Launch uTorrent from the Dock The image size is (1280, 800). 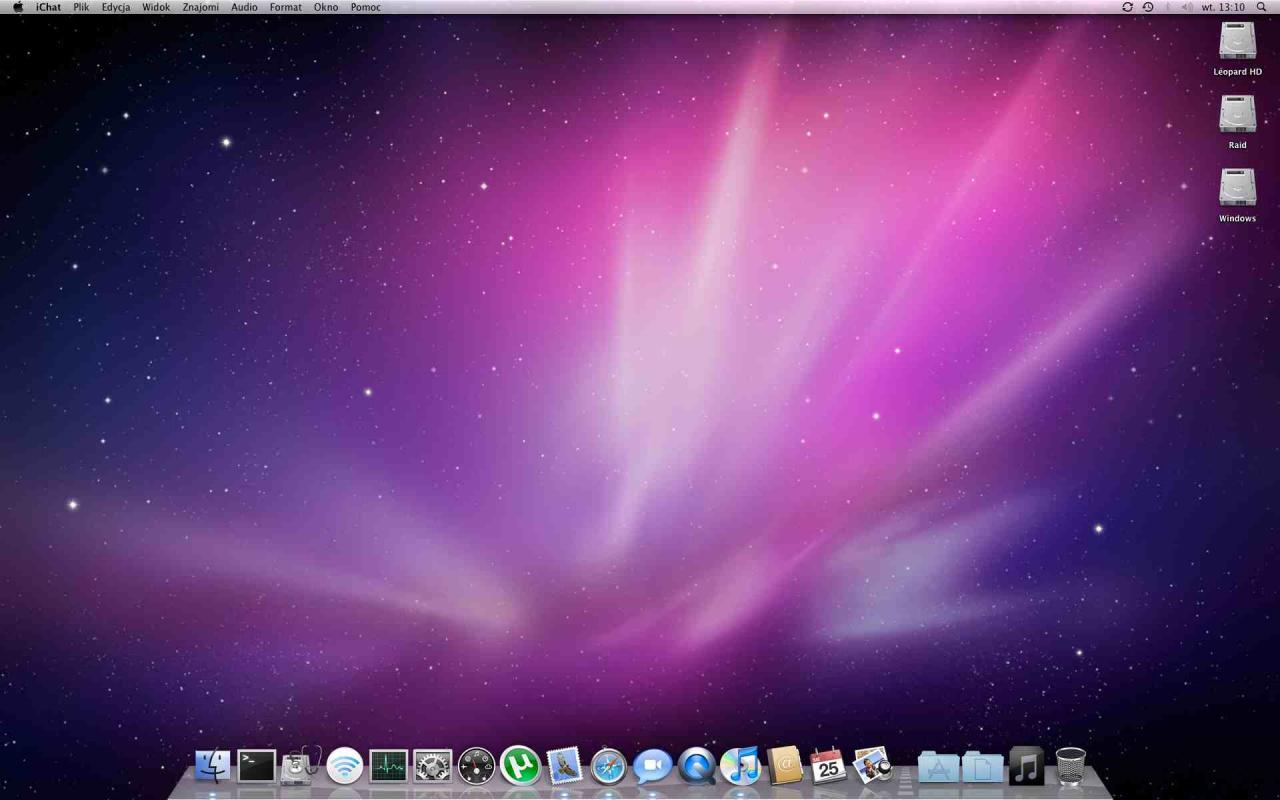(520, 766)
